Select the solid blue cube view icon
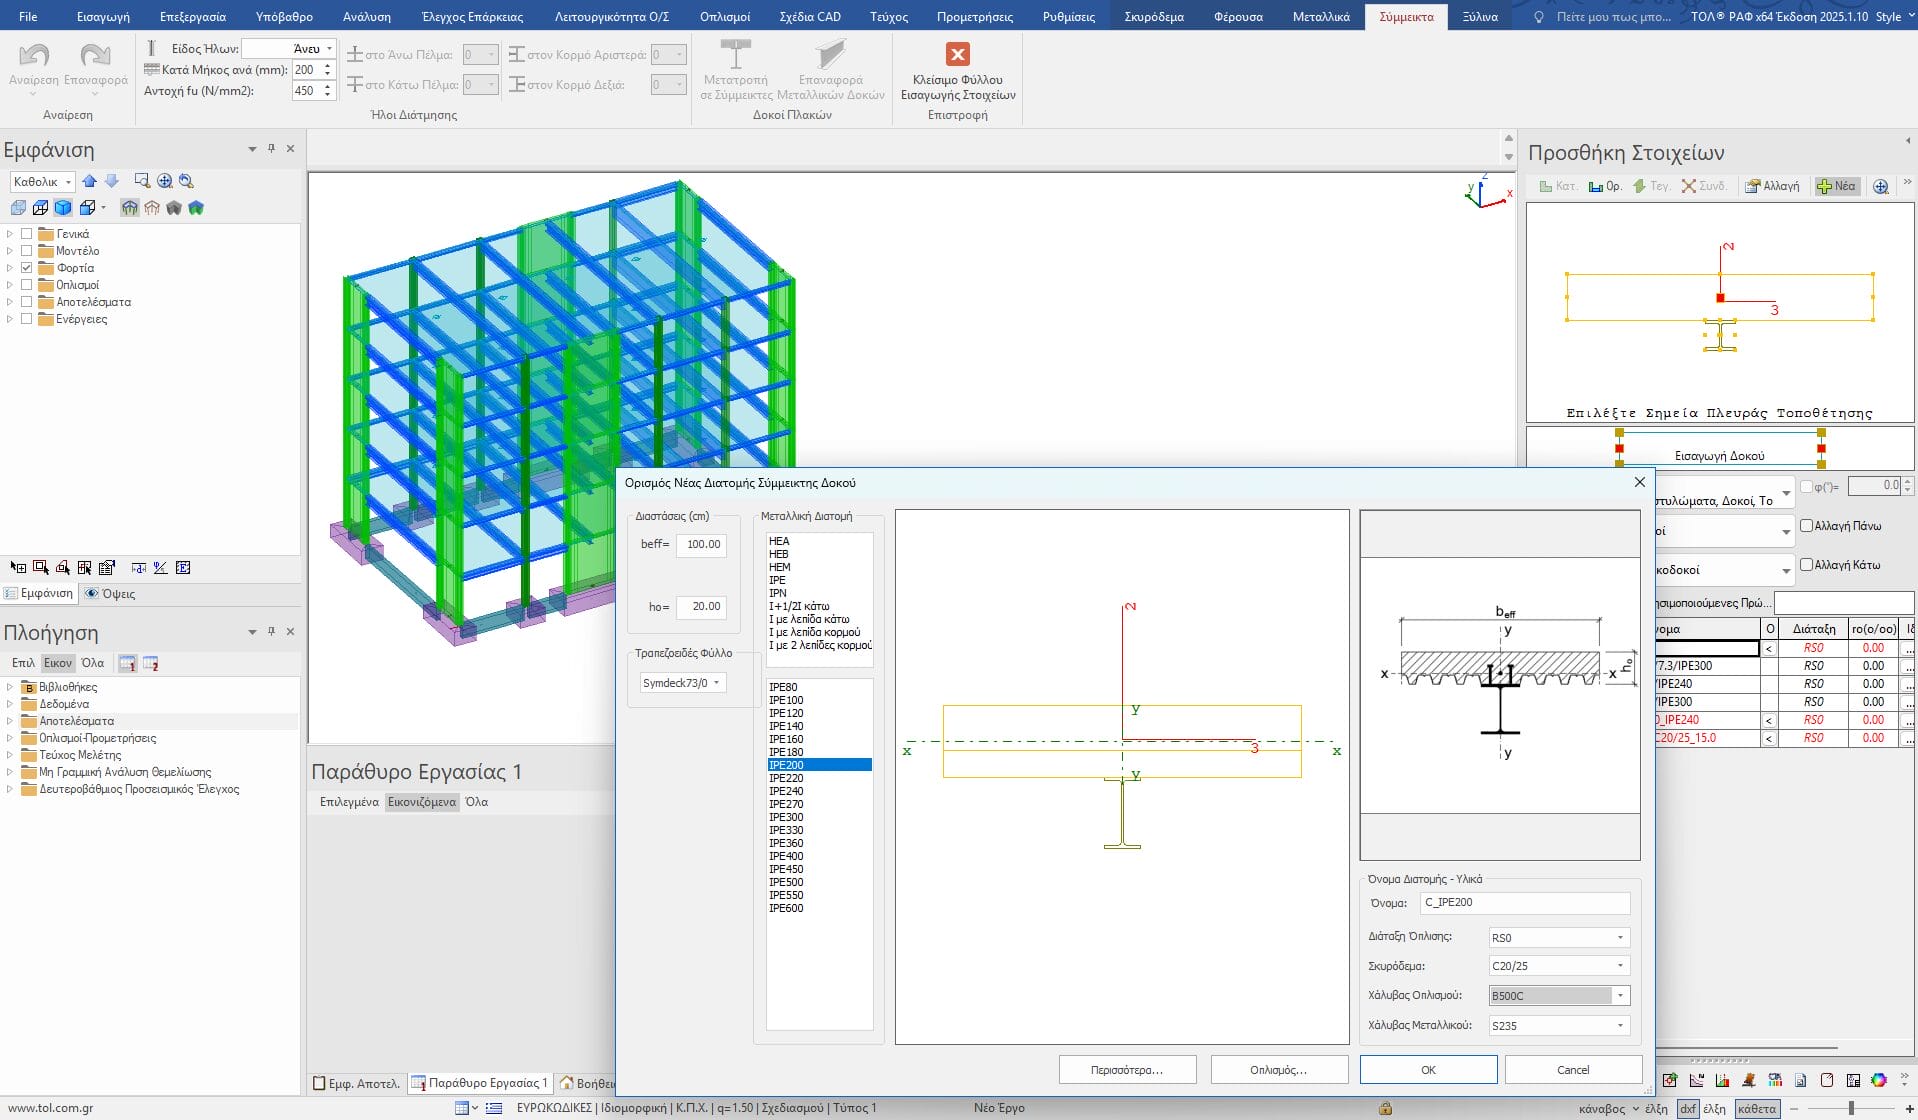1918x1120 pixels. [63, 208]
